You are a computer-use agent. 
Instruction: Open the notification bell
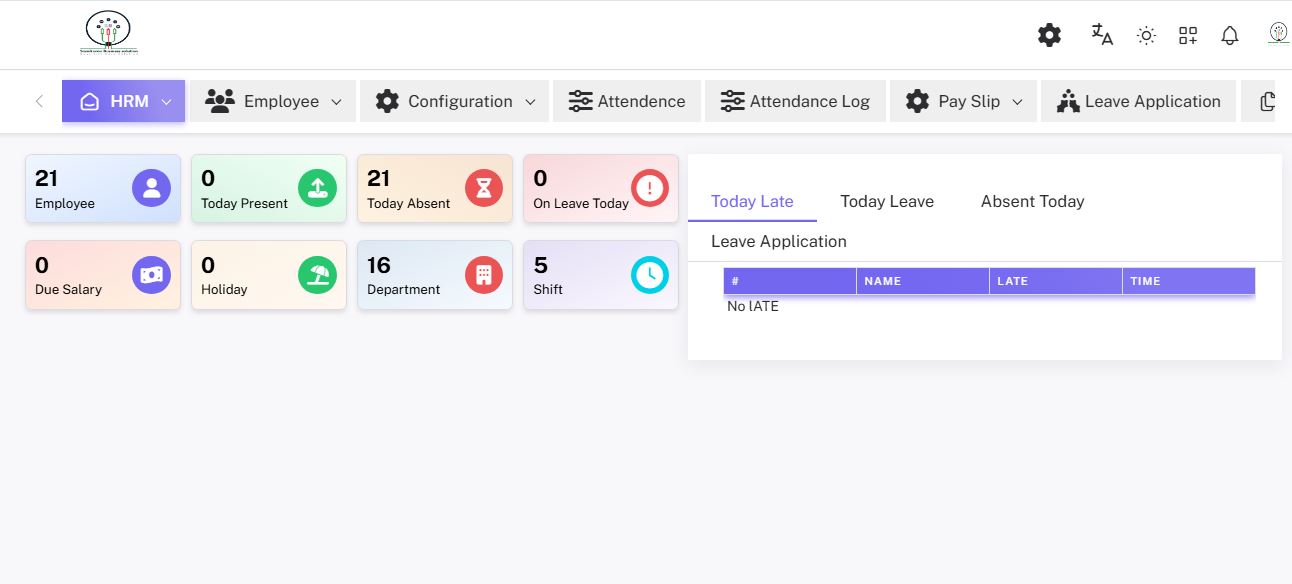coord(1230,34)
